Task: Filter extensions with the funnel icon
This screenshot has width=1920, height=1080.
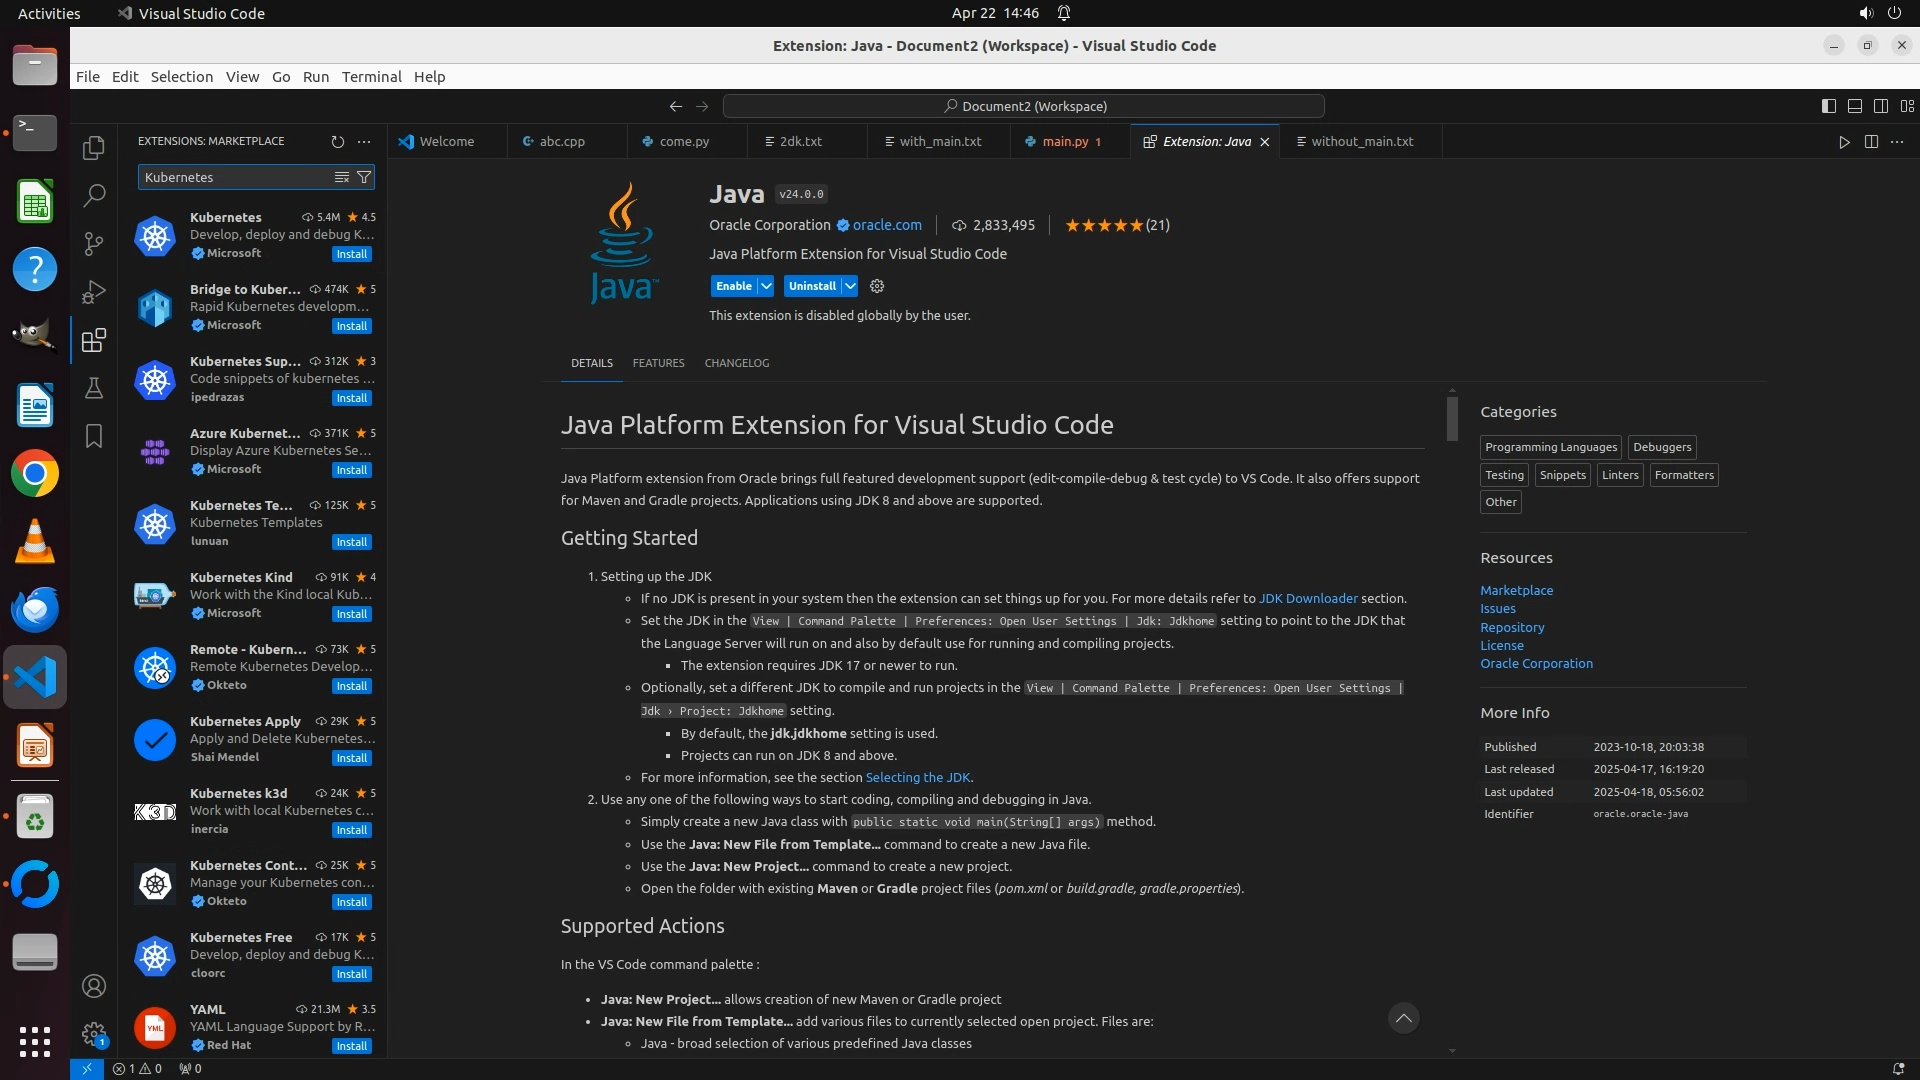Action: pyautogui.click(x=365, y=177)
